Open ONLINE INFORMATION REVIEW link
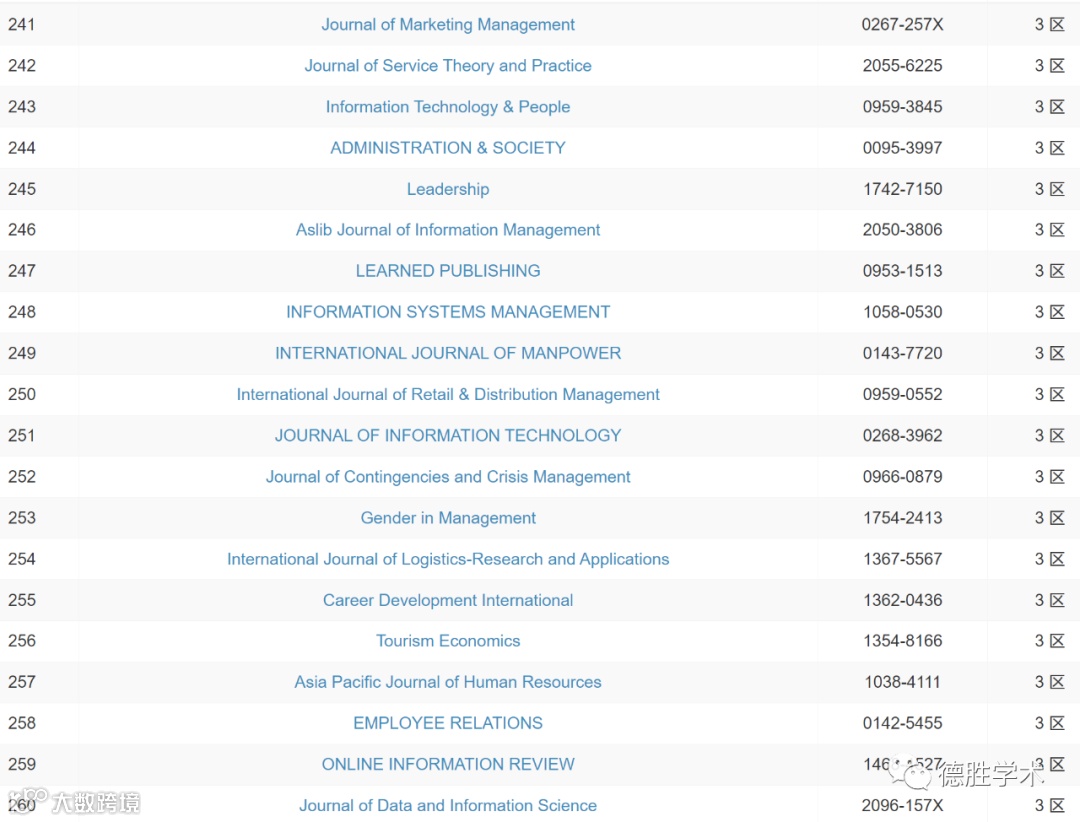The image size is (1080, 822). click(x=448, y=764)
